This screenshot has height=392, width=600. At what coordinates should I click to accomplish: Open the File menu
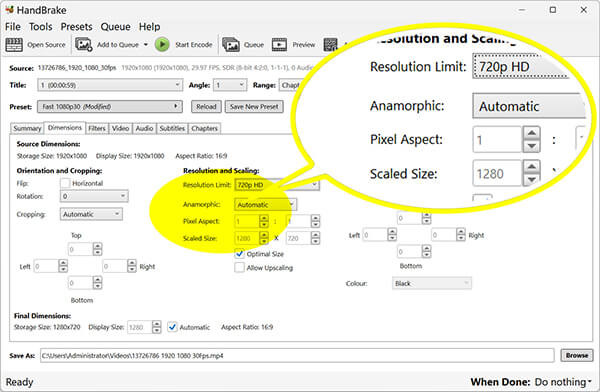pyautogui.click(x=13, y=27)
